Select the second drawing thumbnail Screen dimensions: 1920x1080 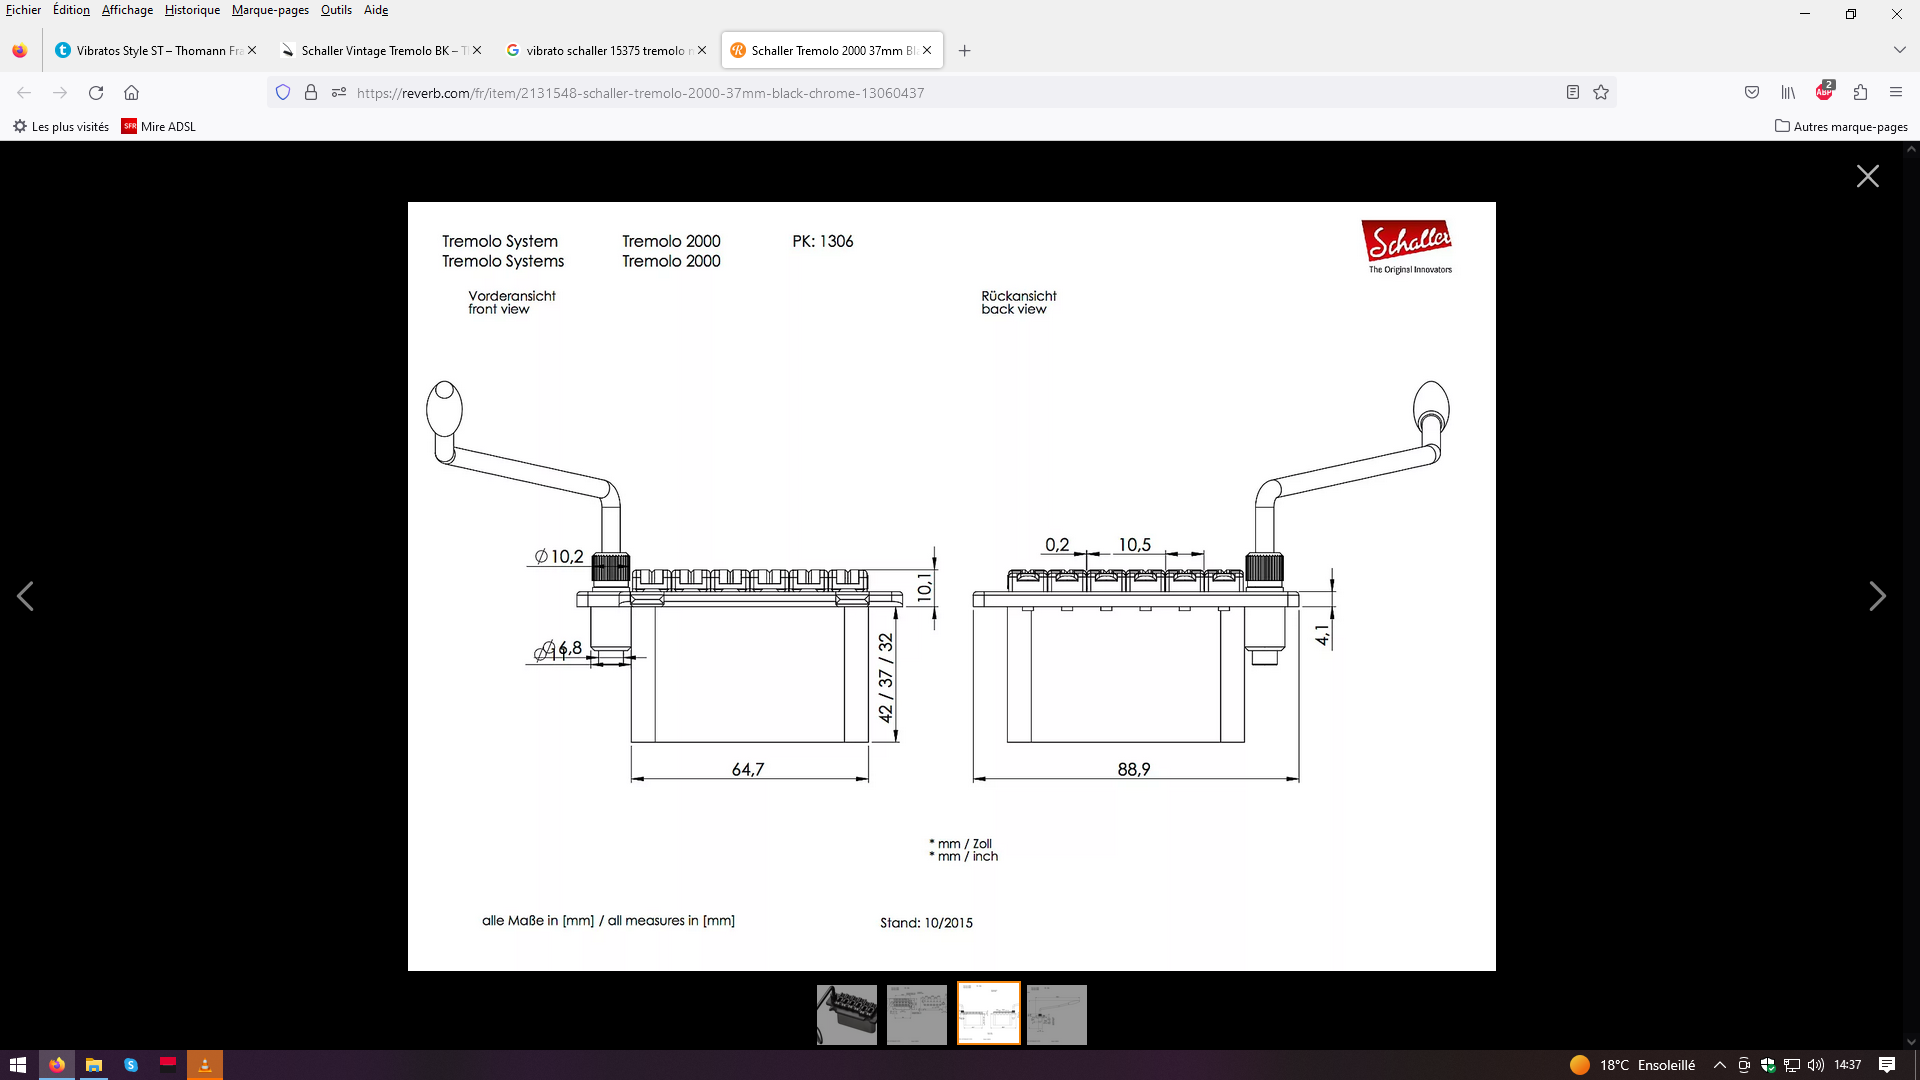pos(916,1014)
